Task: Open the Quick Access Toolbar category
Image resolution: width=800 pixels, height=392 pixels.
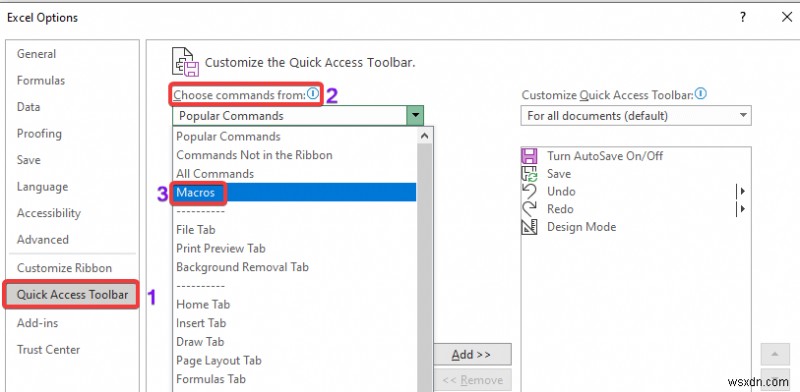Action: point(72,295)
